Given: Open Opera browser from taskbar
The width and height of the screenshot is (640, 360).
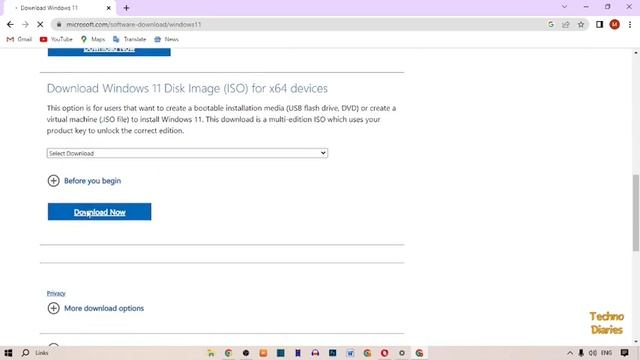Looking at the screenshot, I should coord(384,353).
